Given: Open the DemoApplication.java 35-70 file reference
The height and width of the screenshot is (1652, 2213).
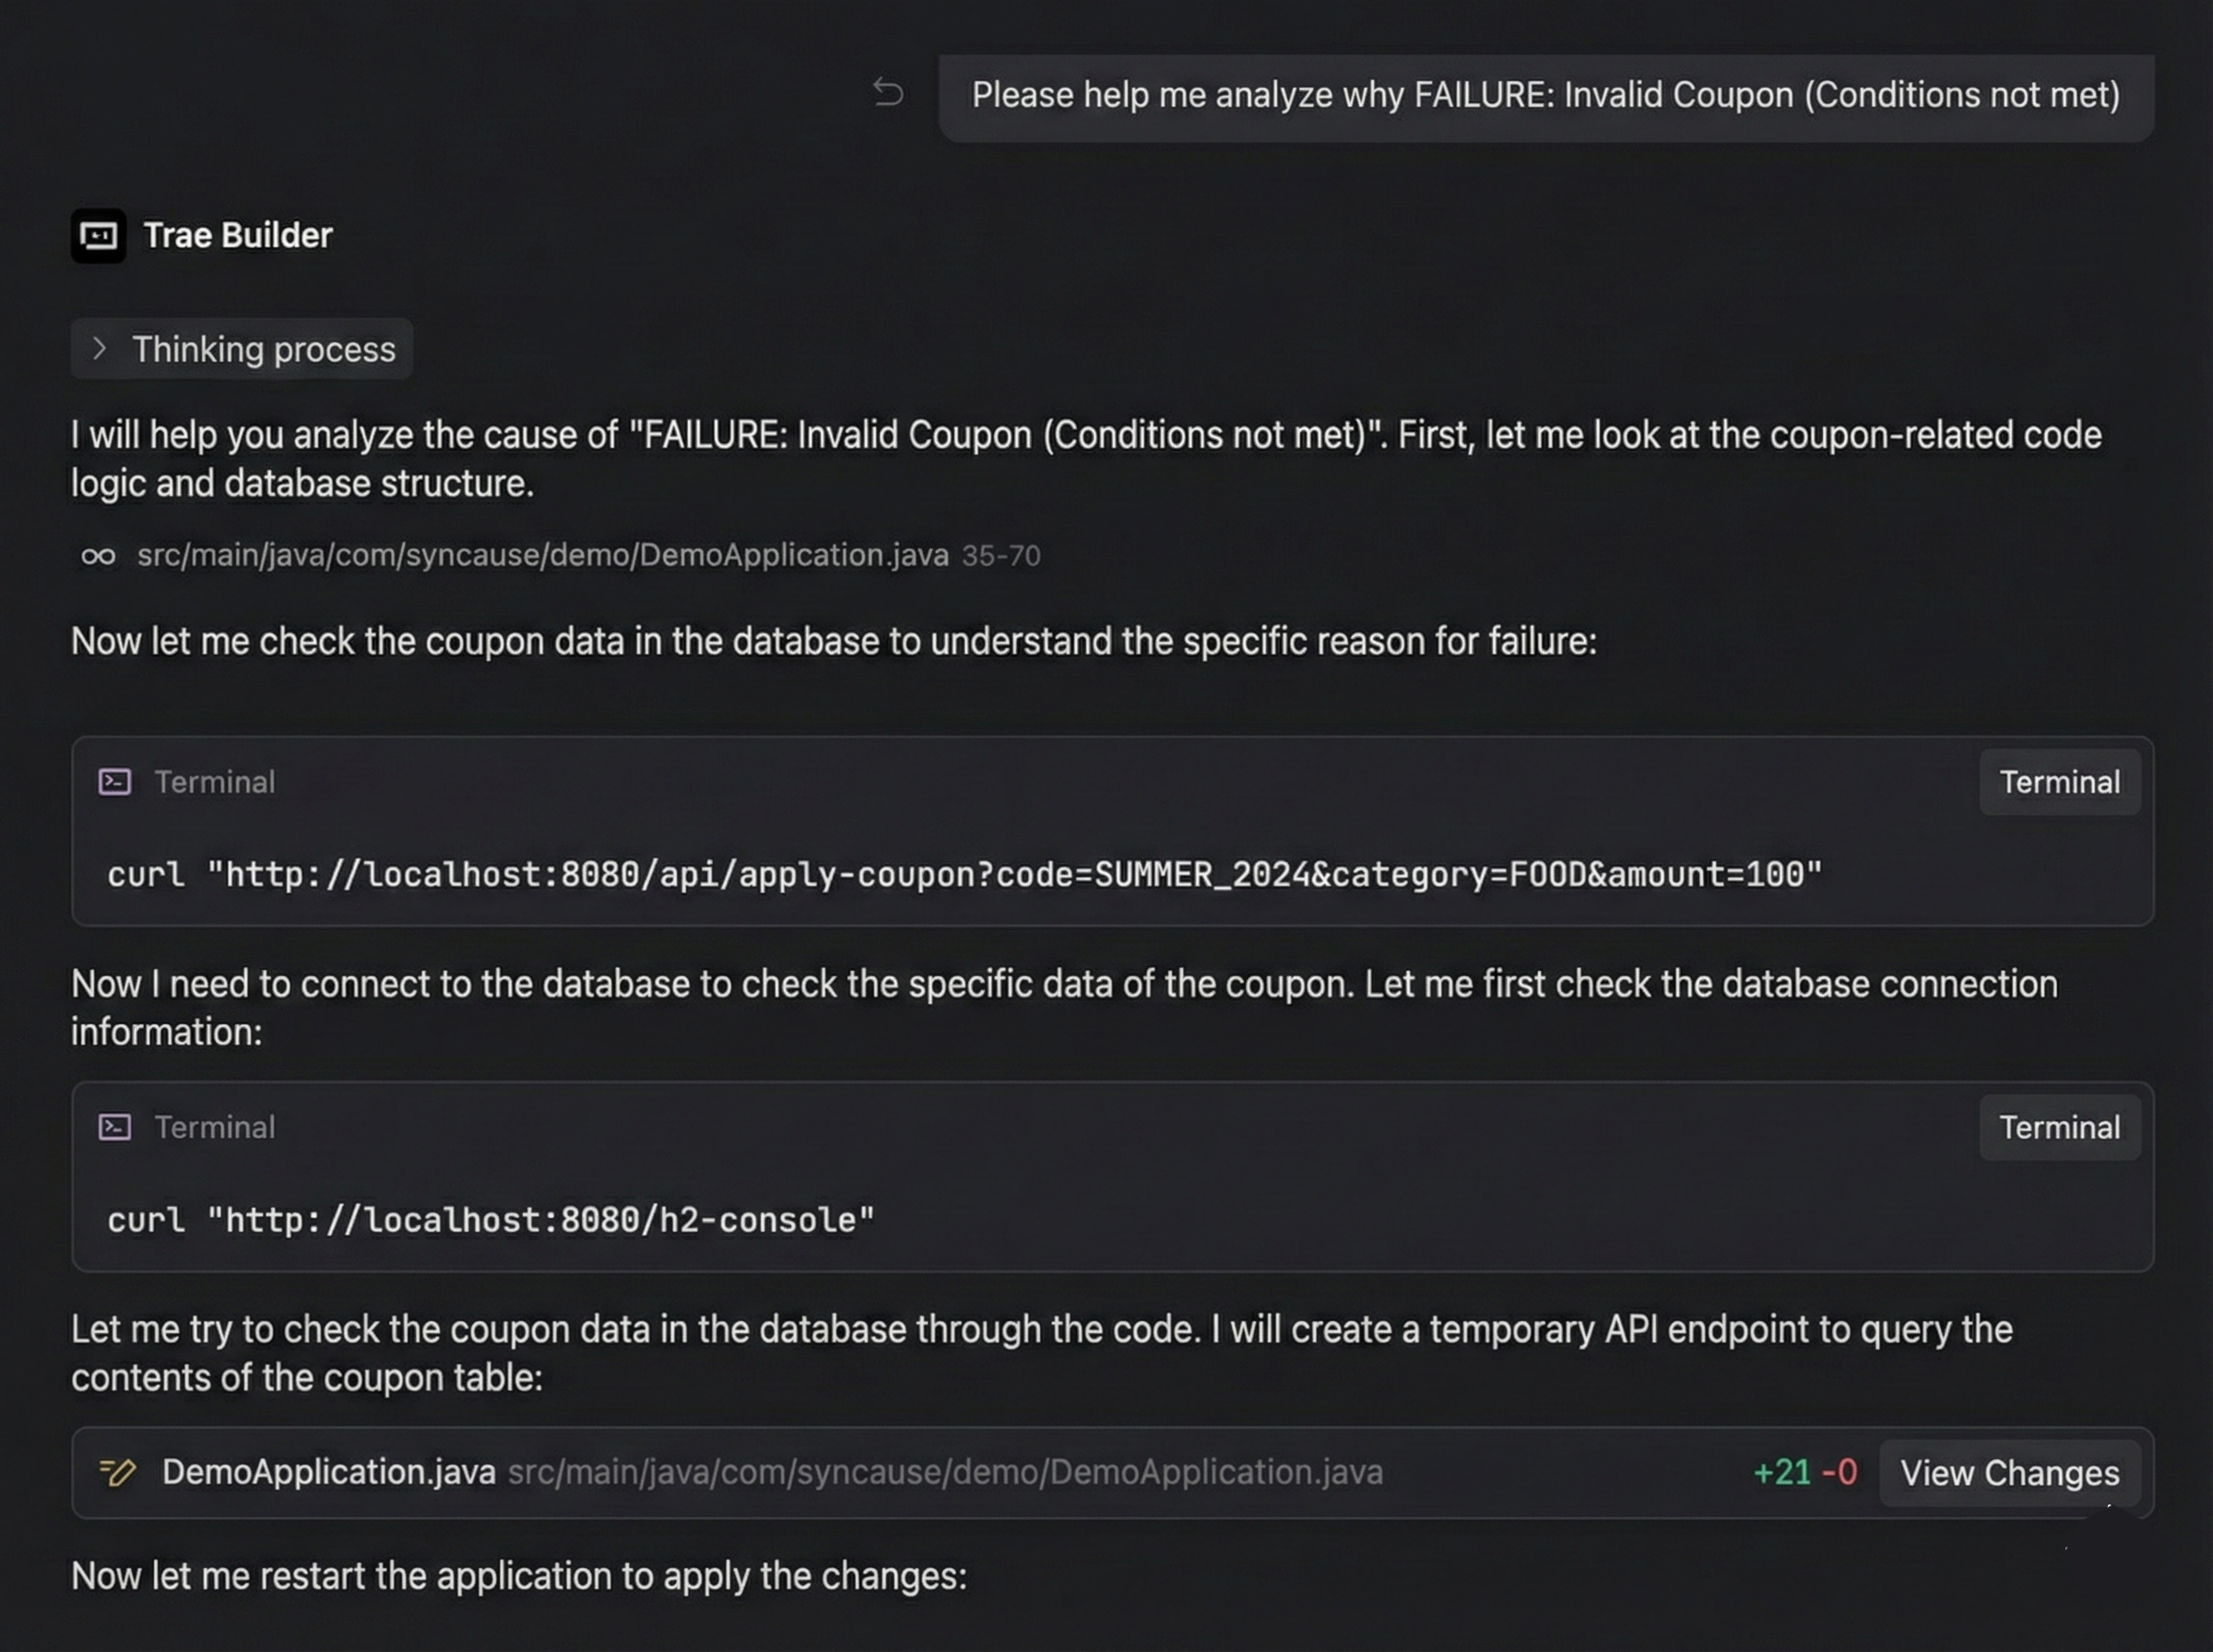Looking at the screenshot, I should (542, 555).
